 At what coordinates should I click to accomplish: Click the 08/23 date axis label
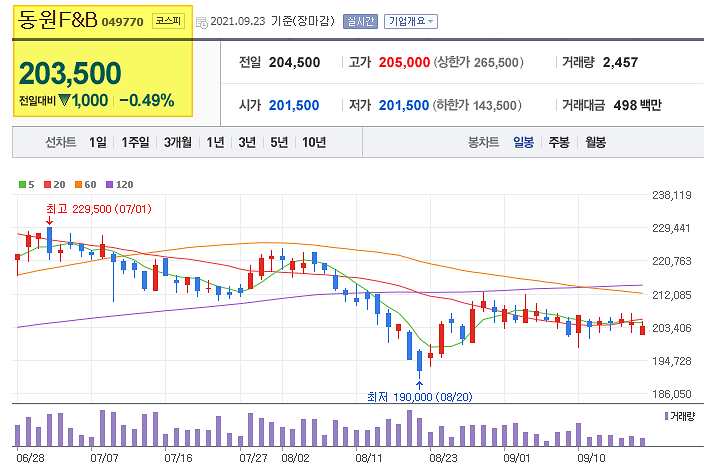(443, 458)
